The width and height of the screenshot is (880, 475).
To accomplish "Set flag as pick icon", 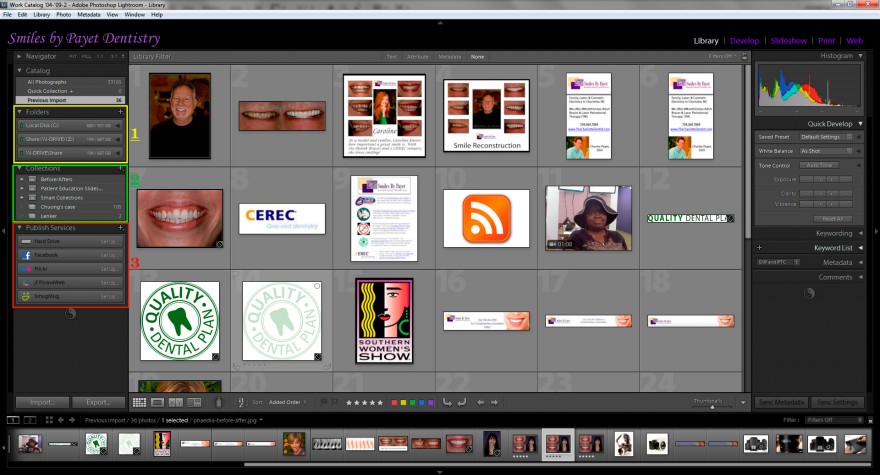I will (x=324, y=402).
